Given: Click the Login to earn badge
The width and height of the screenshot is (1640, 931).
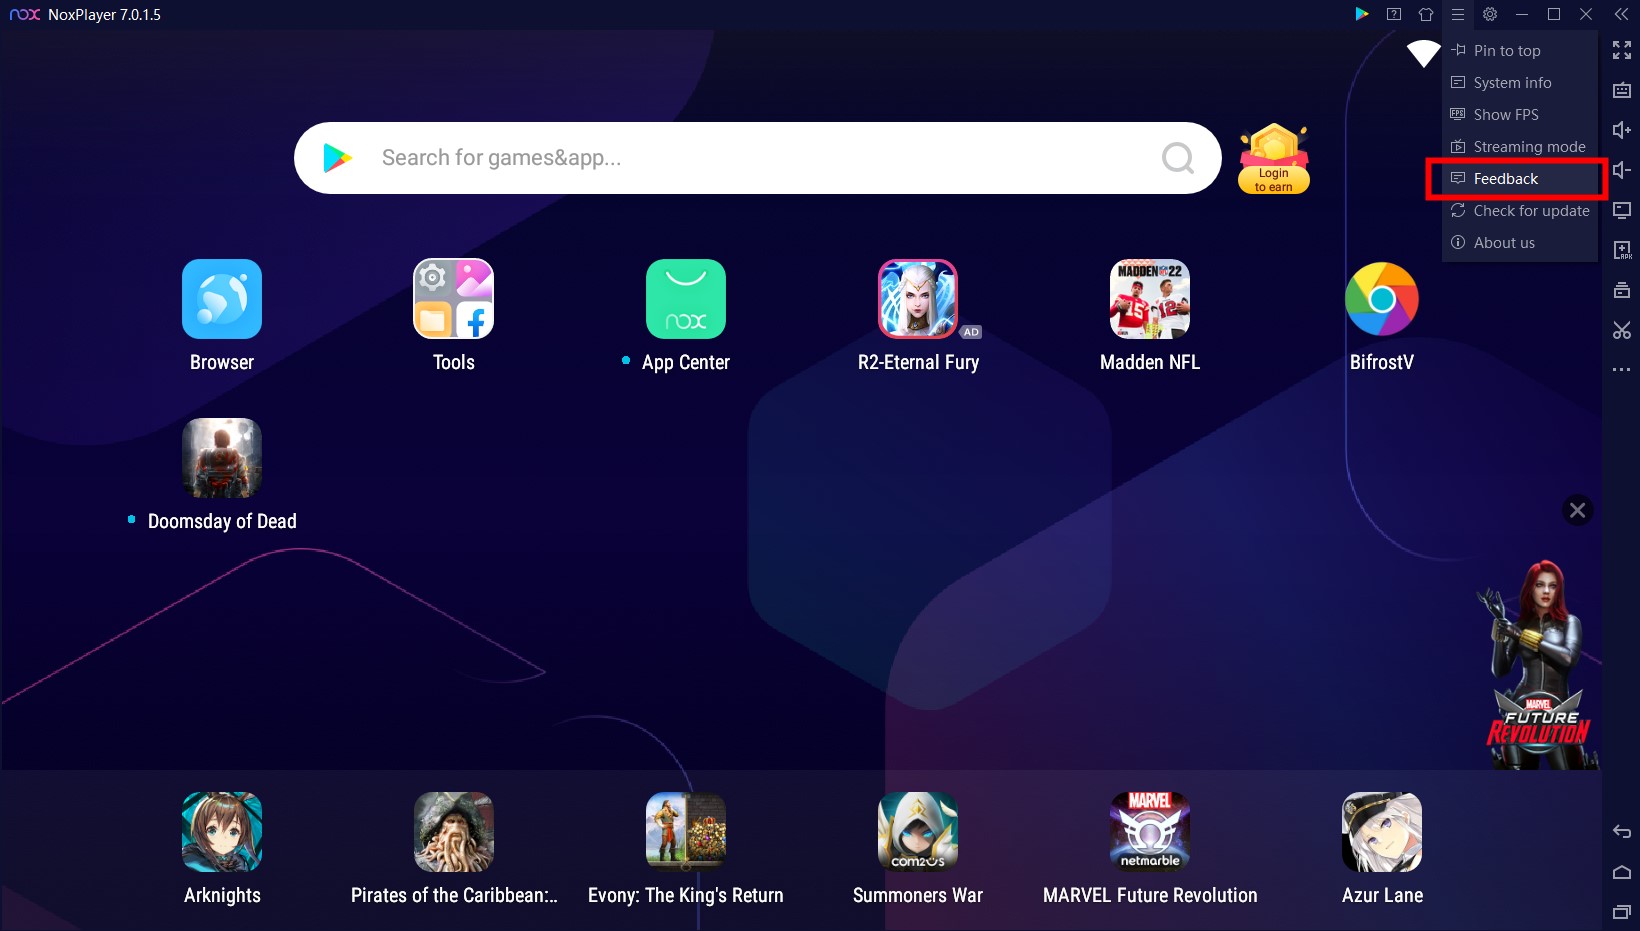Looking at the screenshot, I should click(1274, 158).
